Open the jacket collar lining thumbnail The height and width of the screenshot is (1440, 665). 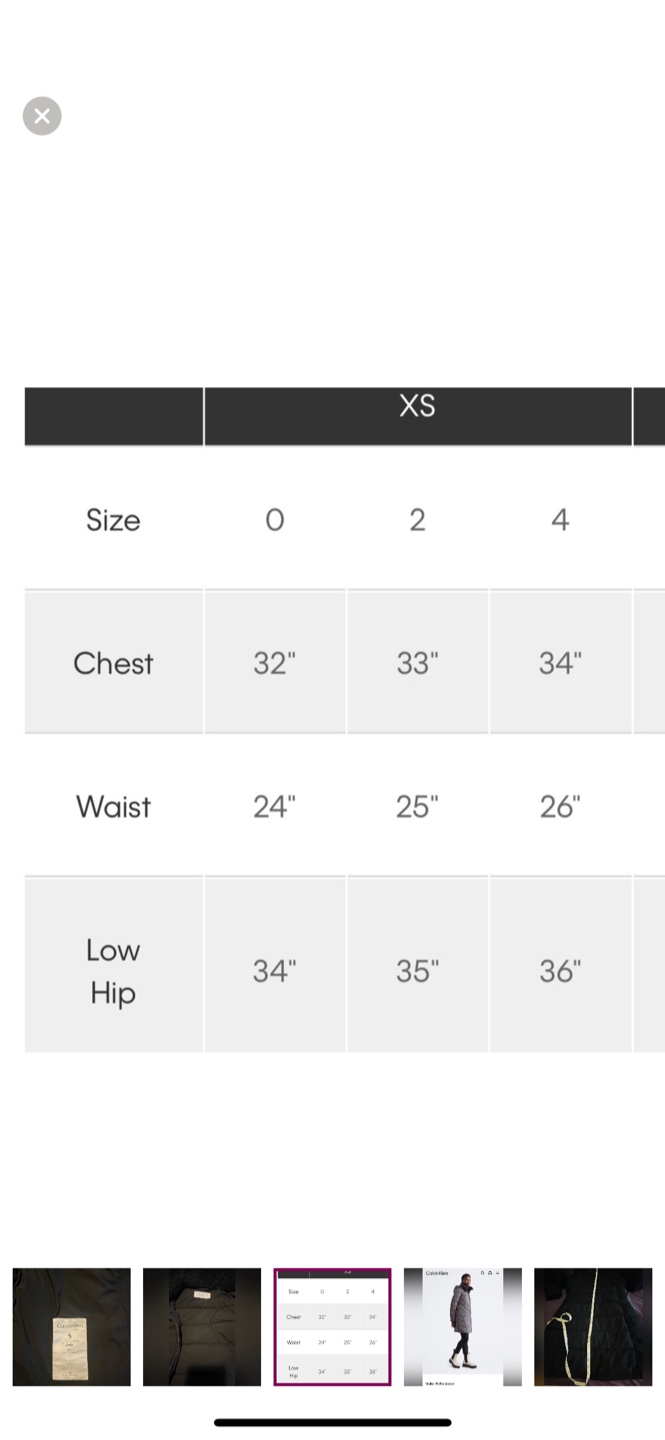tap(202, 1326)
